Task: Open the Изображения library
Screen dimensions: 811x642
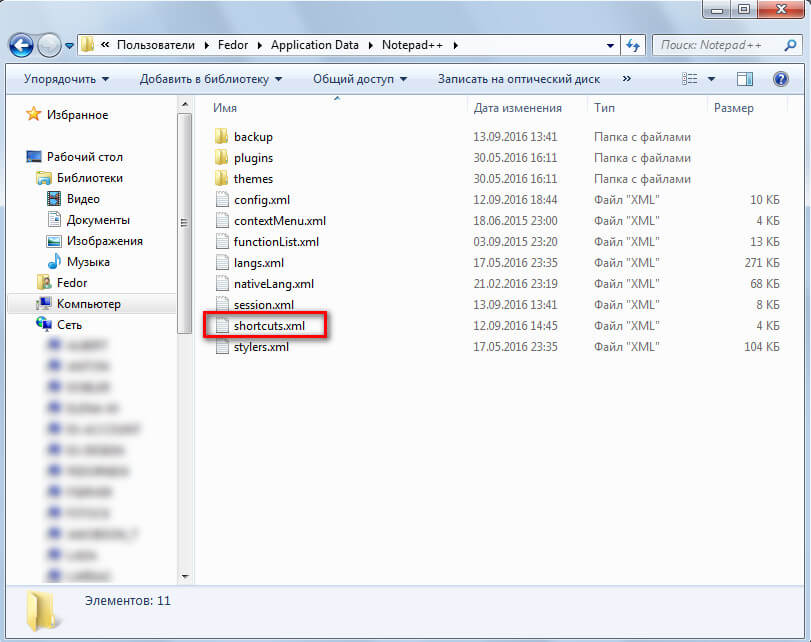Action: (x=104, y=241)
